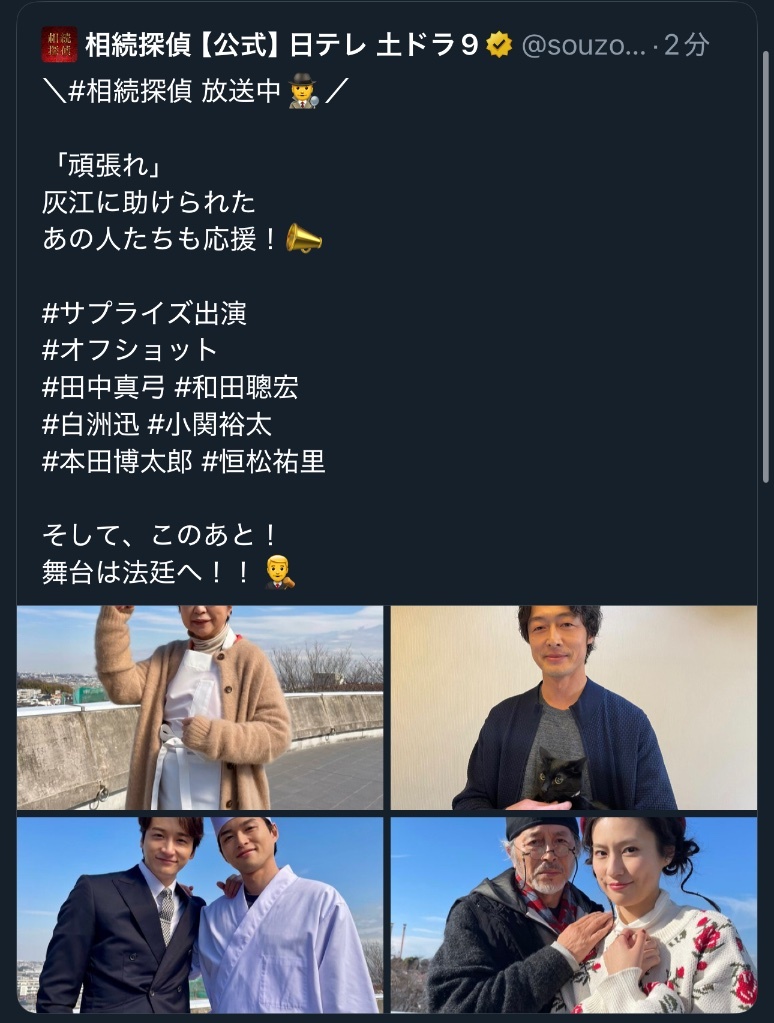774x1023 pixels.
Task: Open hashtag #和田聰宏
Action: (237, 388)
